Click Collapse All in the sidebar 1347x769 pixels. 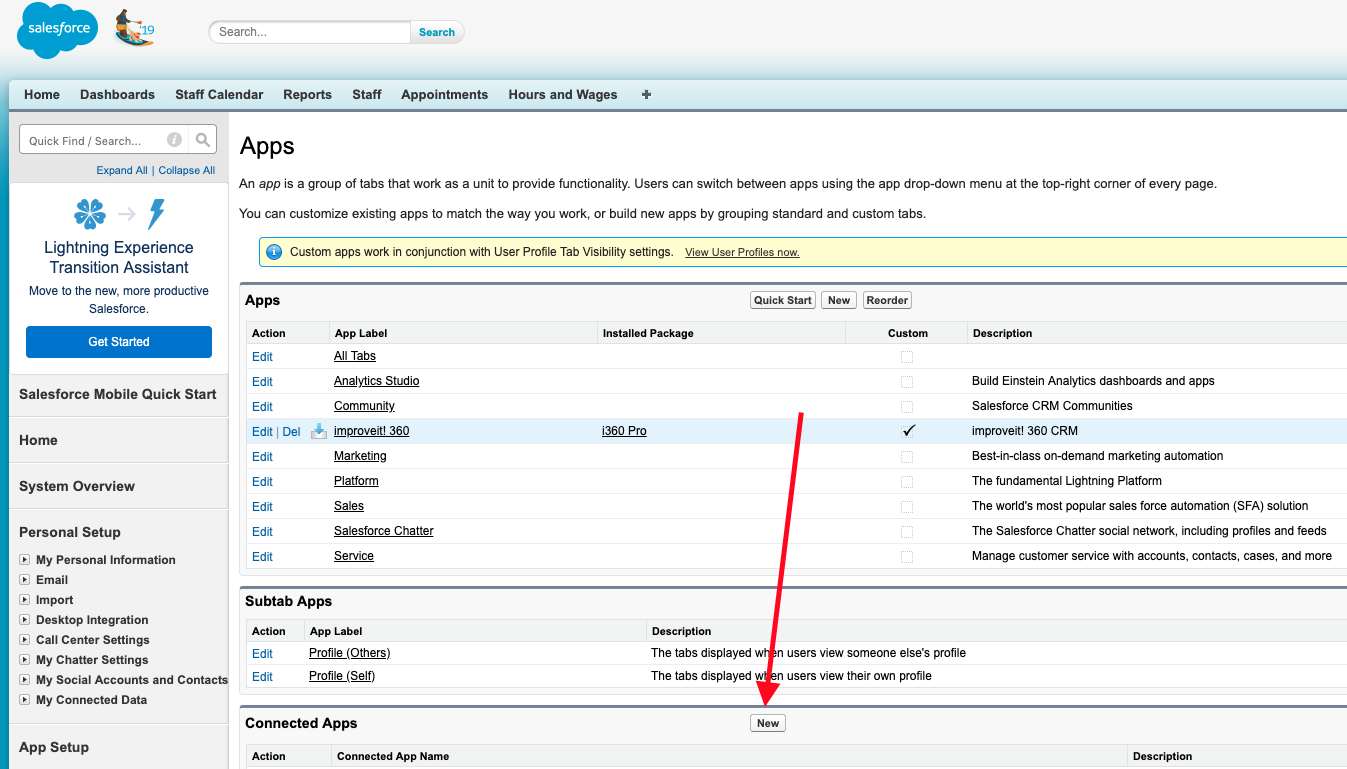187,170
